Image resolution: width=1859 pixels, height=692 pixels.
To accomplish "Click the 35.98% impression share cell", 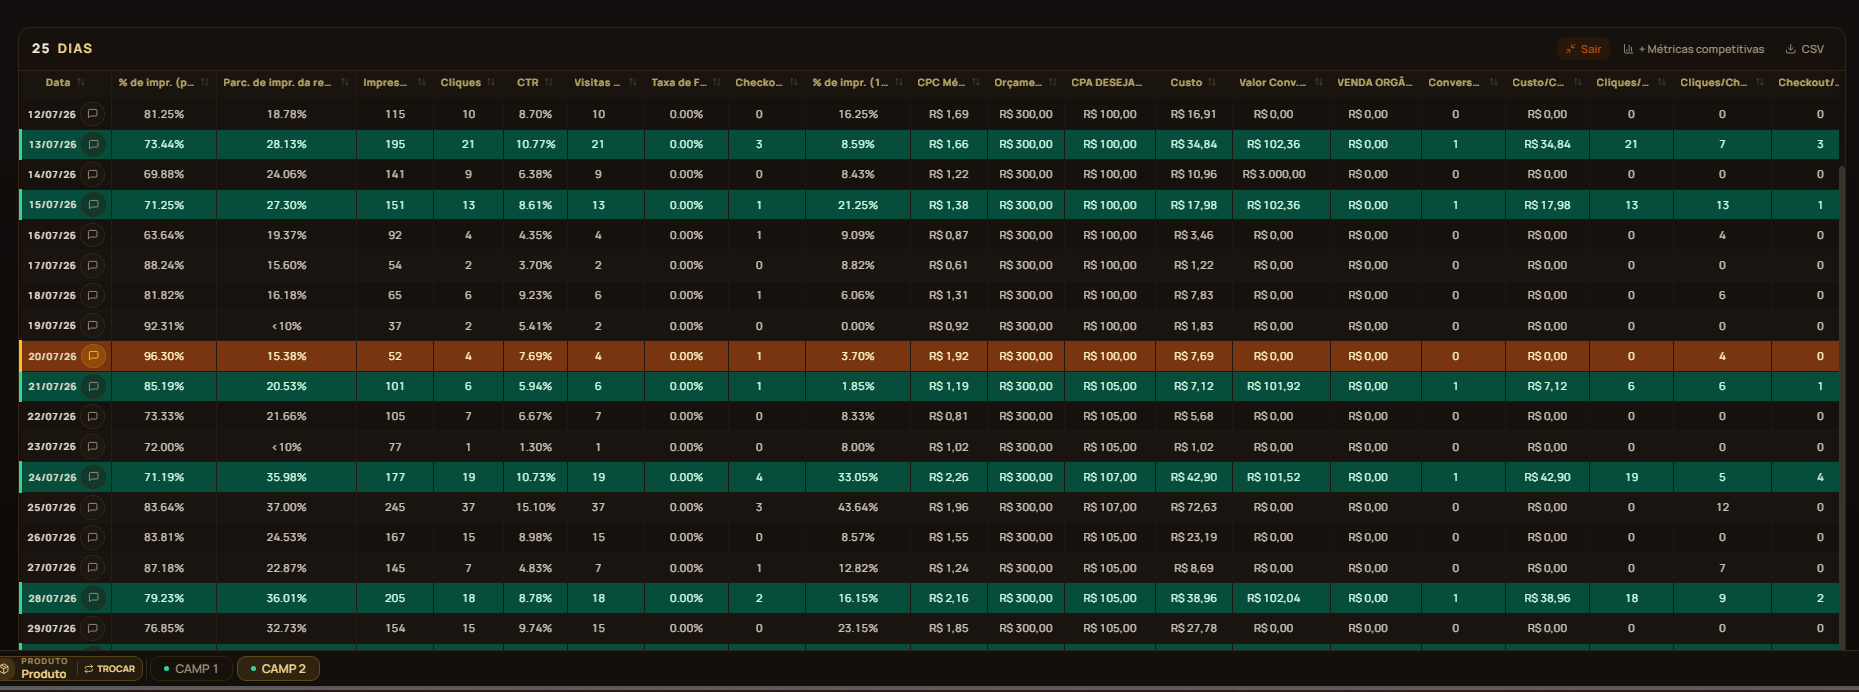I will [x=286, y=477].
